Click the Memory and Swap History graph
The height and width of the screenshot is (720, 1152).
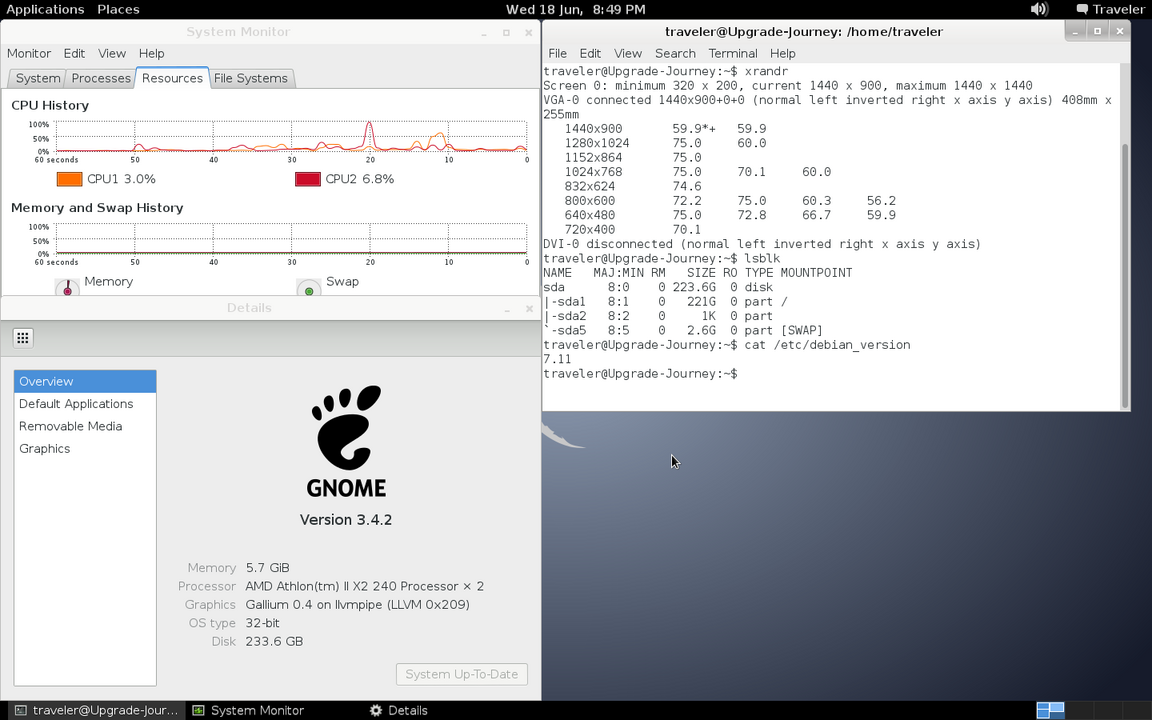coord(292,239)
